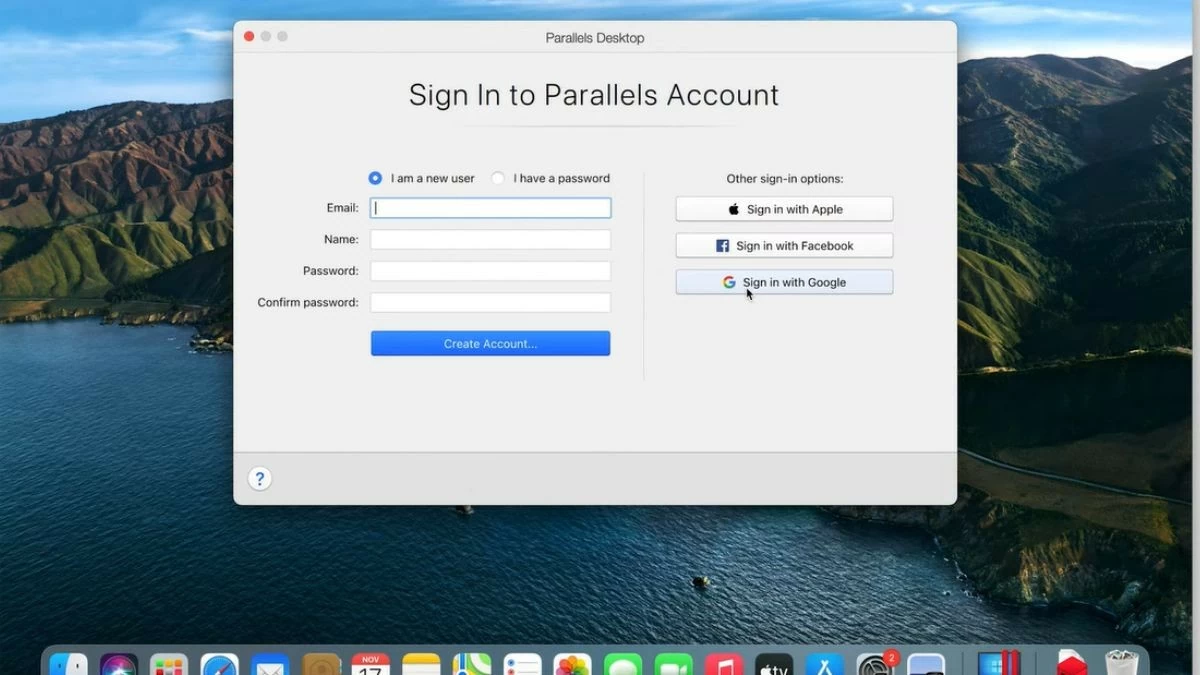Viewport: 1200px width, 675px height.
Task: Select the "I am a new user" option
Action: click(375, 178)
